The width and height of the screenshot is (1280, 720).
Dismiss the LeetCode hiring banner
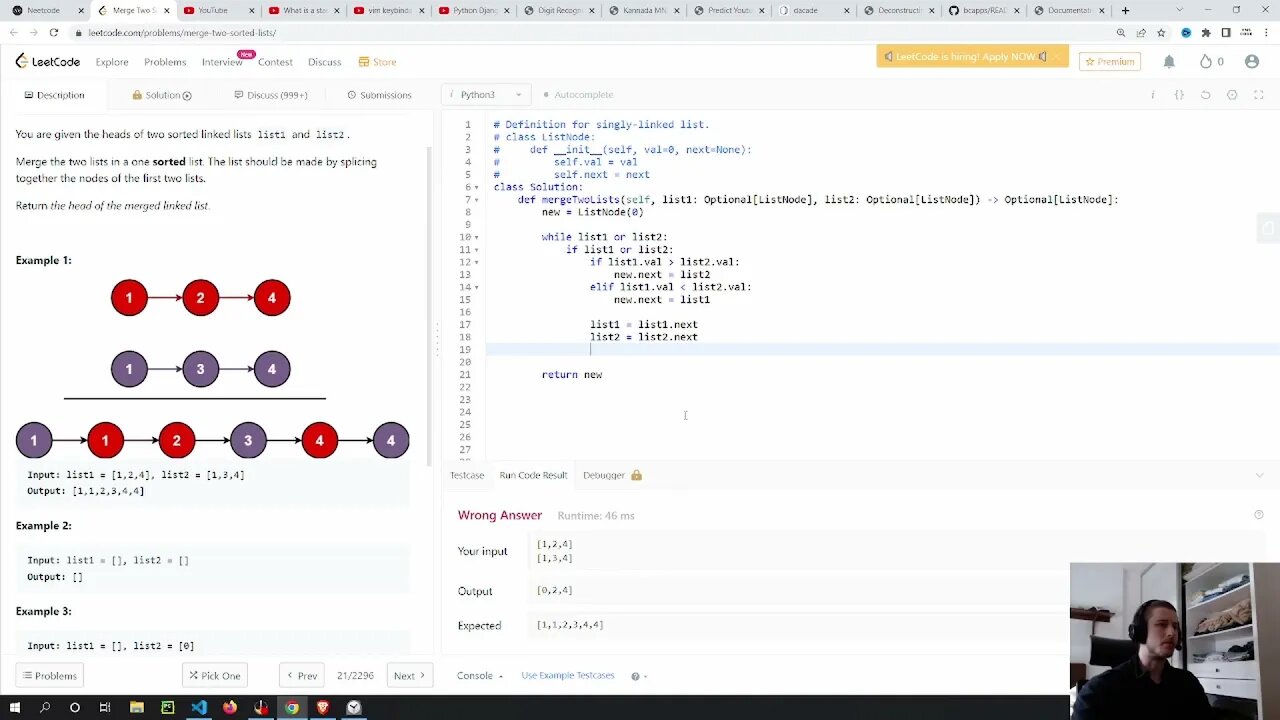1056,57
